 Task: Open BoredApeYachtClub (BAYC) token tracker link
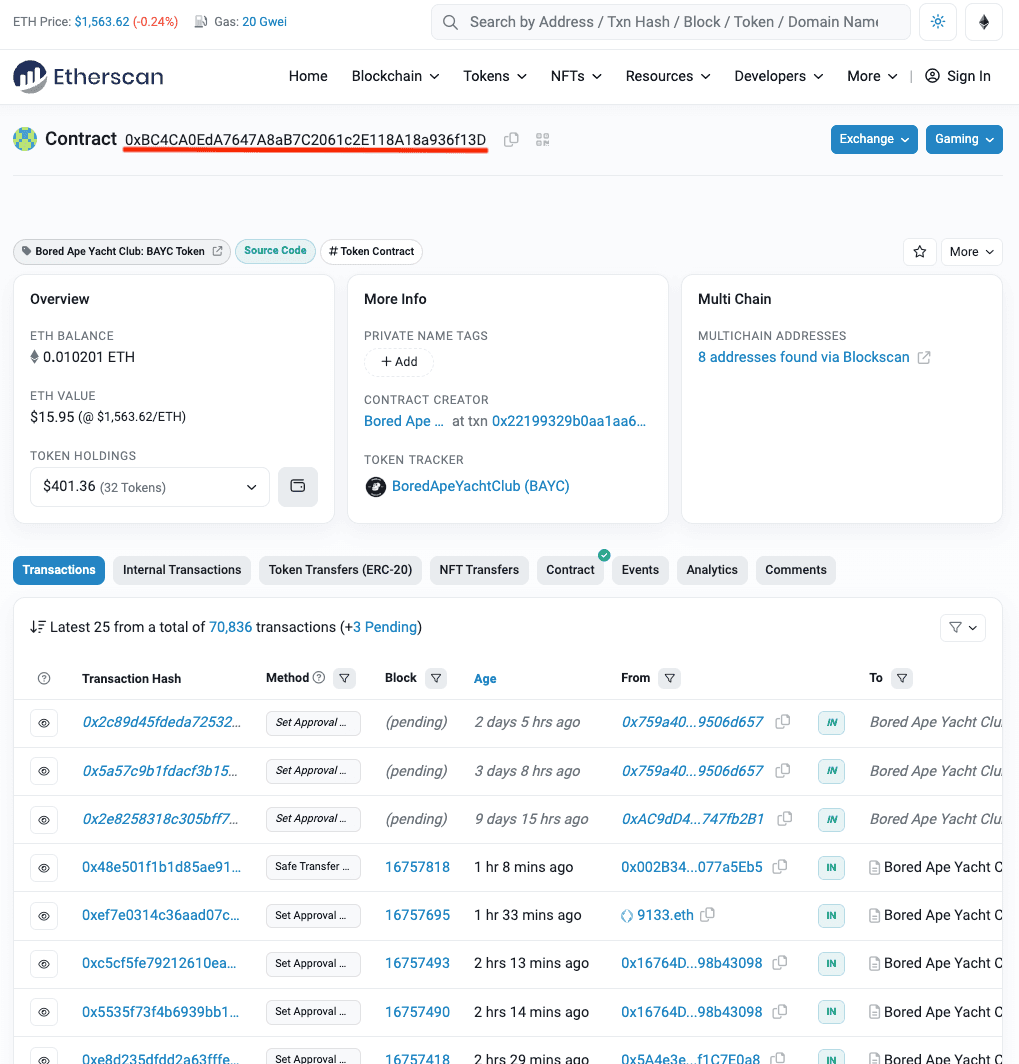click(480, 487)
